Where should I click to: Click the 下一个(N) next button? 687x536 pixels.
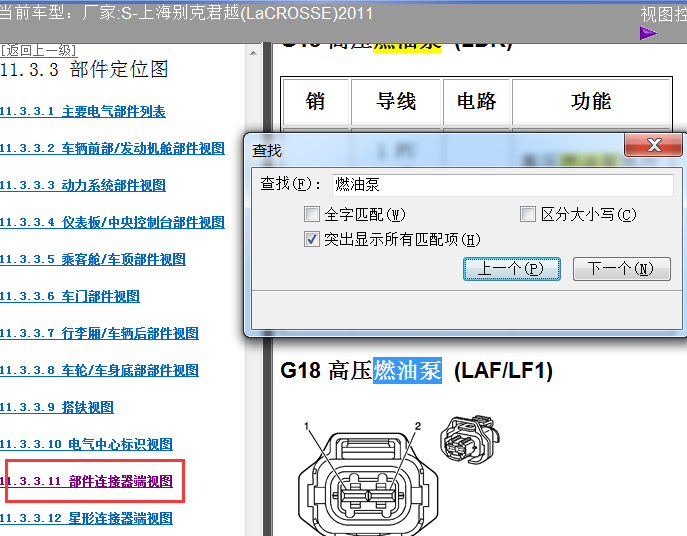pos(622,269)
